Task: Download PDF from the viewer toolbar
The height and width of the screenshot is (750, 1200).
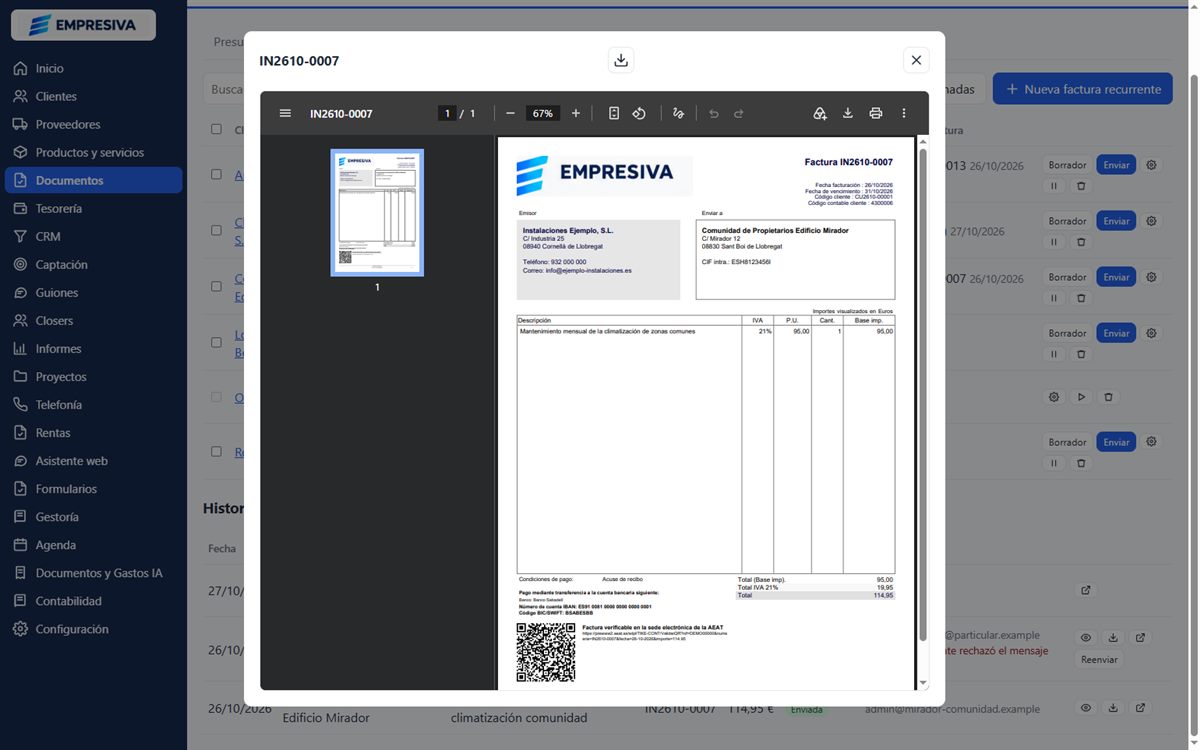Action: (848, 113)
